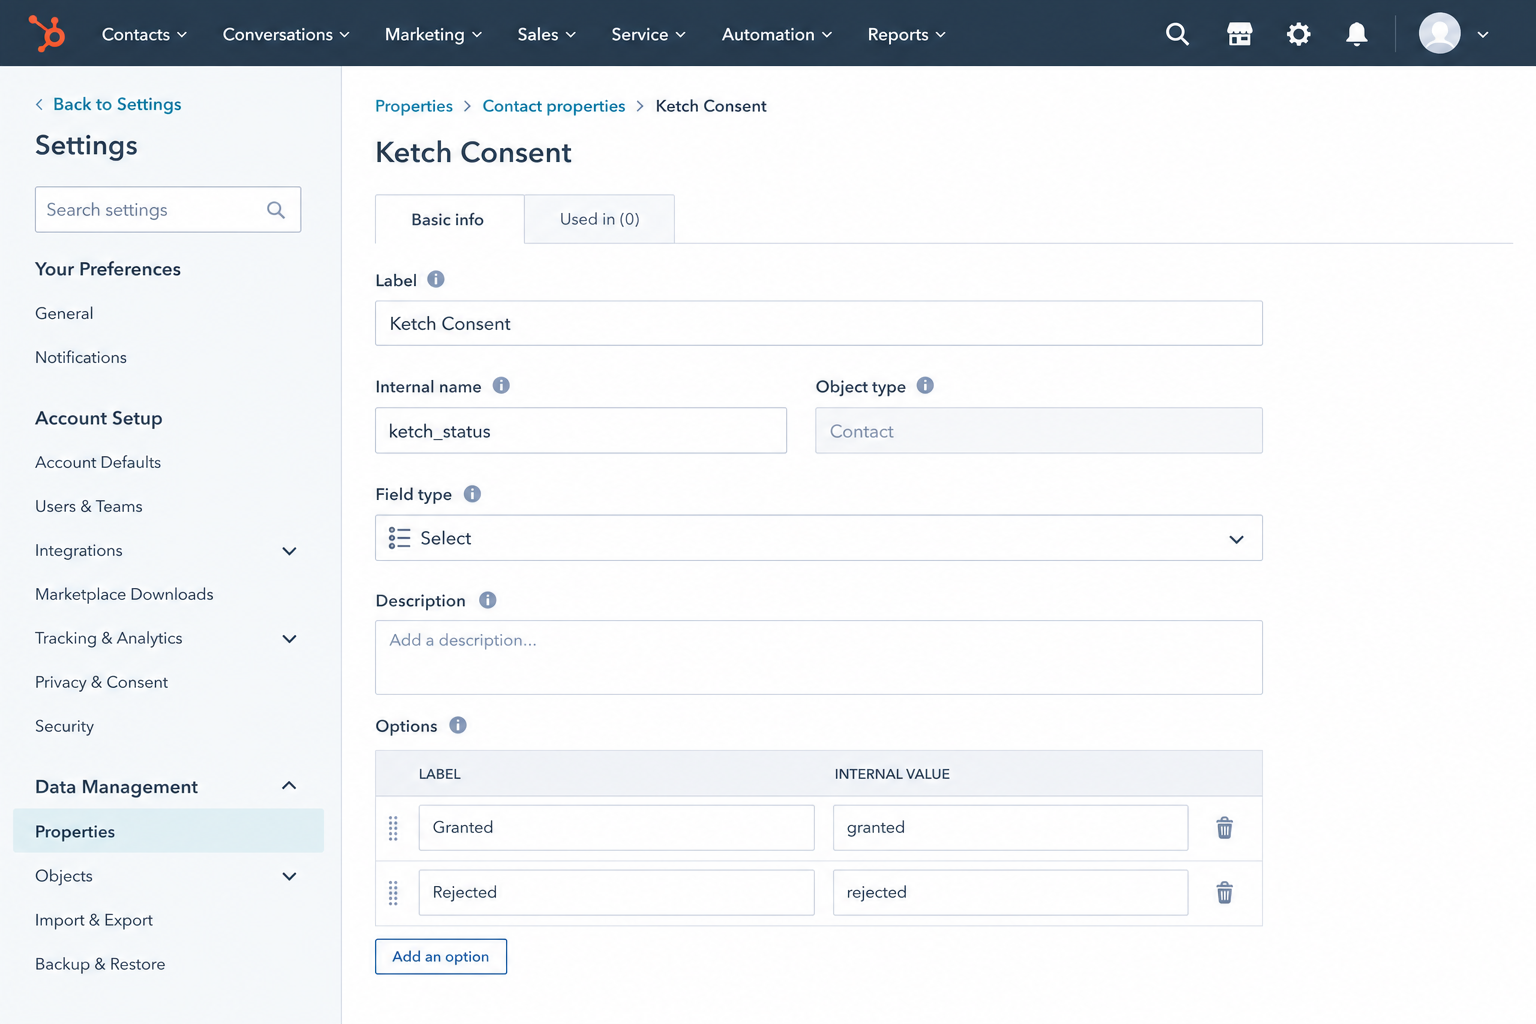This screenshot has height=1024, width=1536.
Task: Open the Contacts menu
Action: point(144,34)
